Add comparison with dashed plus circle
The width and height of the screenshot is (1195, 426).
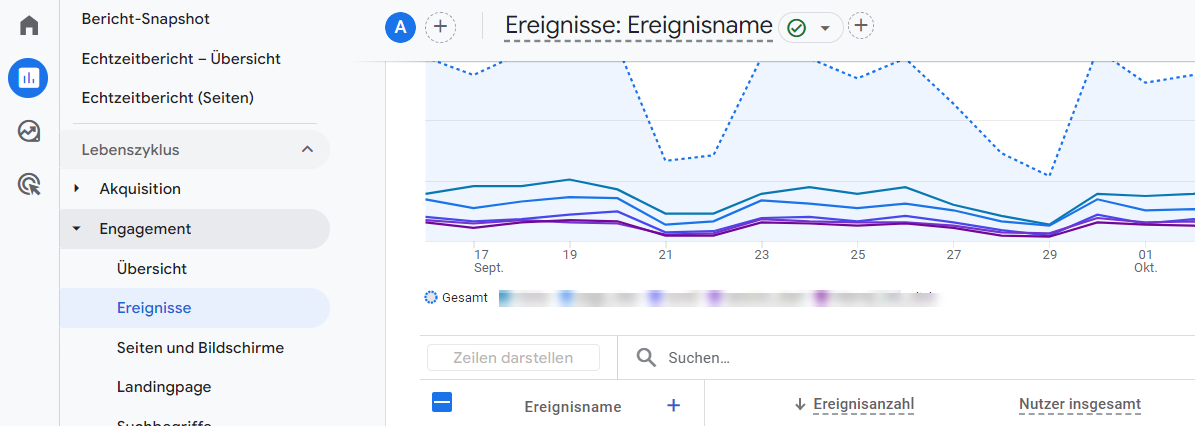(440, 27)
